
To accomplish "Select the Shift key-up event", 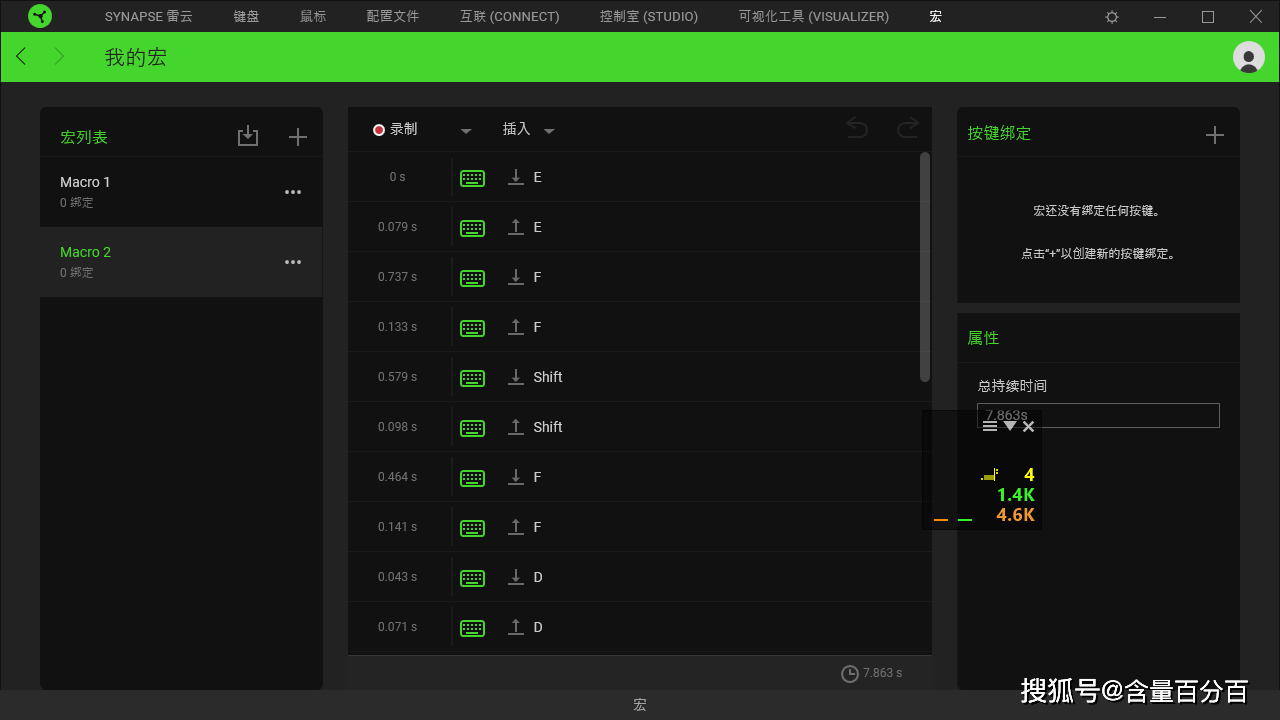I will coord(640,427).
